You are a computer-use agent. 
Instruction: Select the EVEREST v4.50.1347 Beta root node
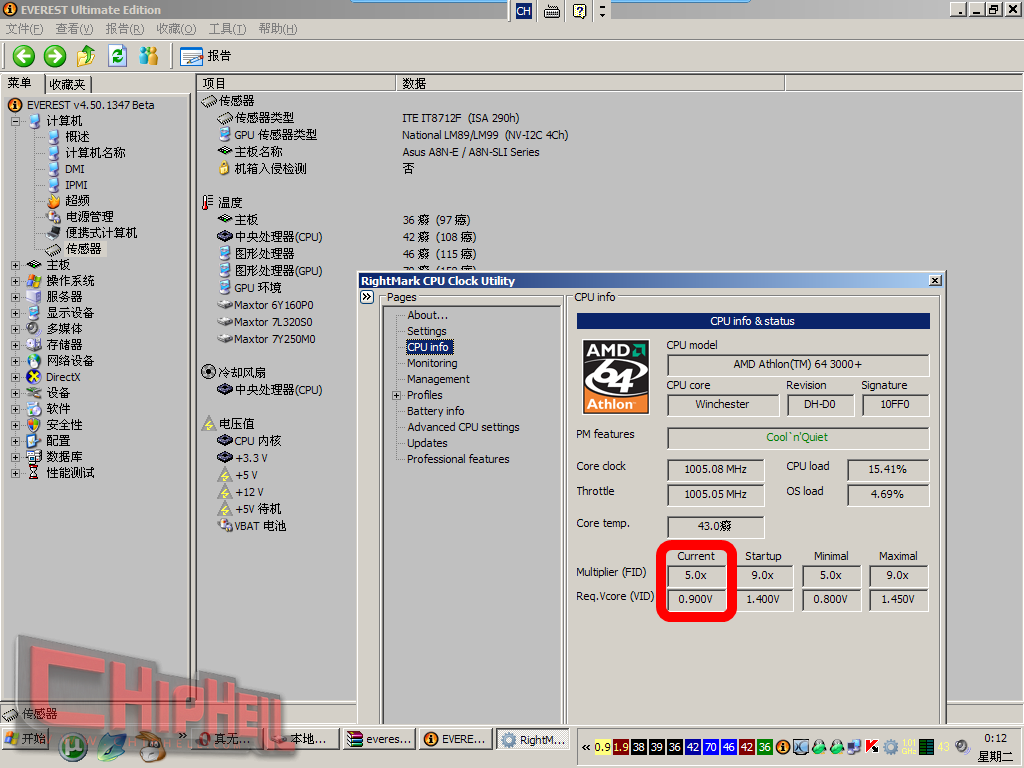coord(90,105)
